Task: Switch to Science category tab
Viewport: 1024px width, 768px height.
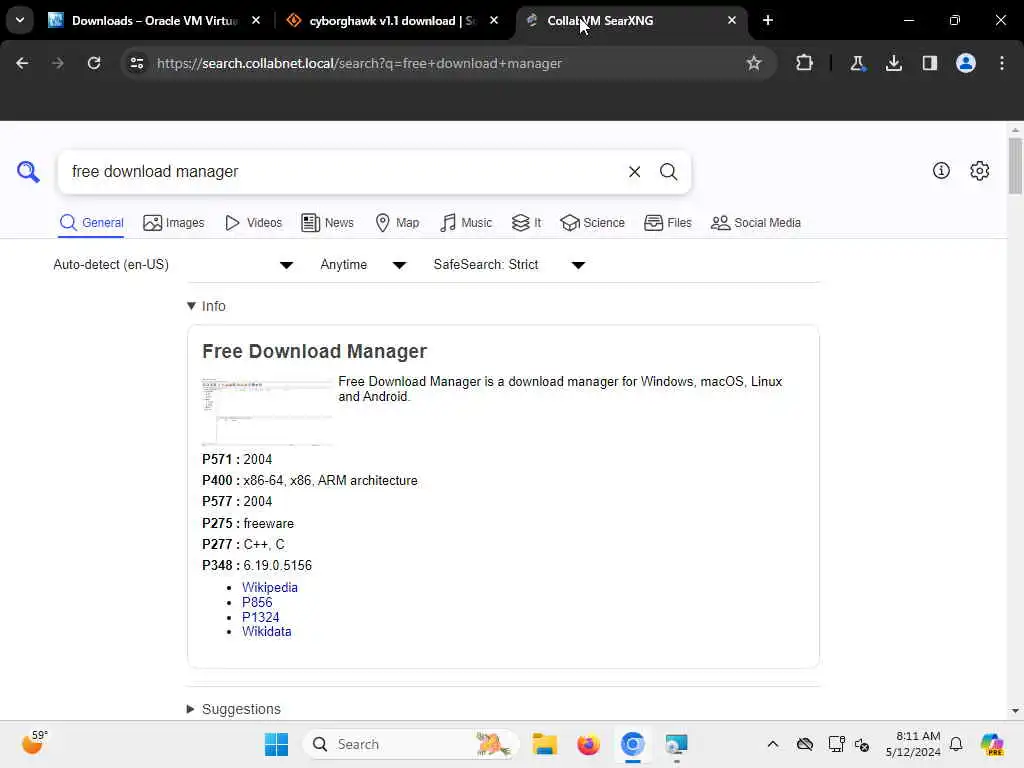Action: pos(592,223)
